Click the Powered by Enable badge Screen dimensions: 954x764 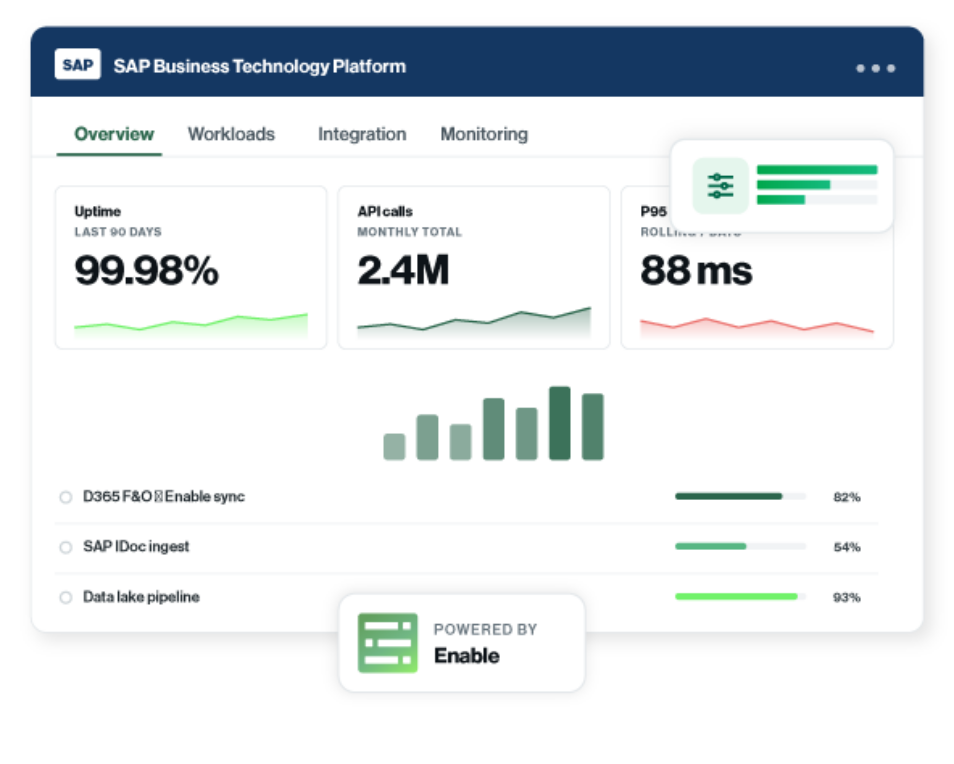pyautogui.click(x=462, y=643)
